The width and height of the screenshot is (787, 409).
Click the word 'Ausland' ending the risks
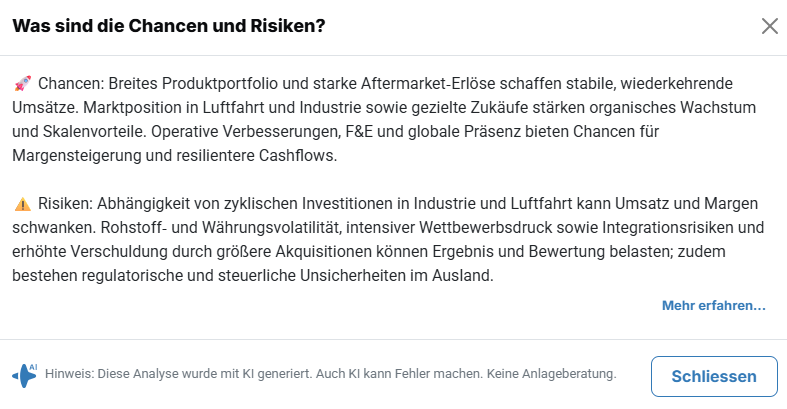(x=464, y=275)
